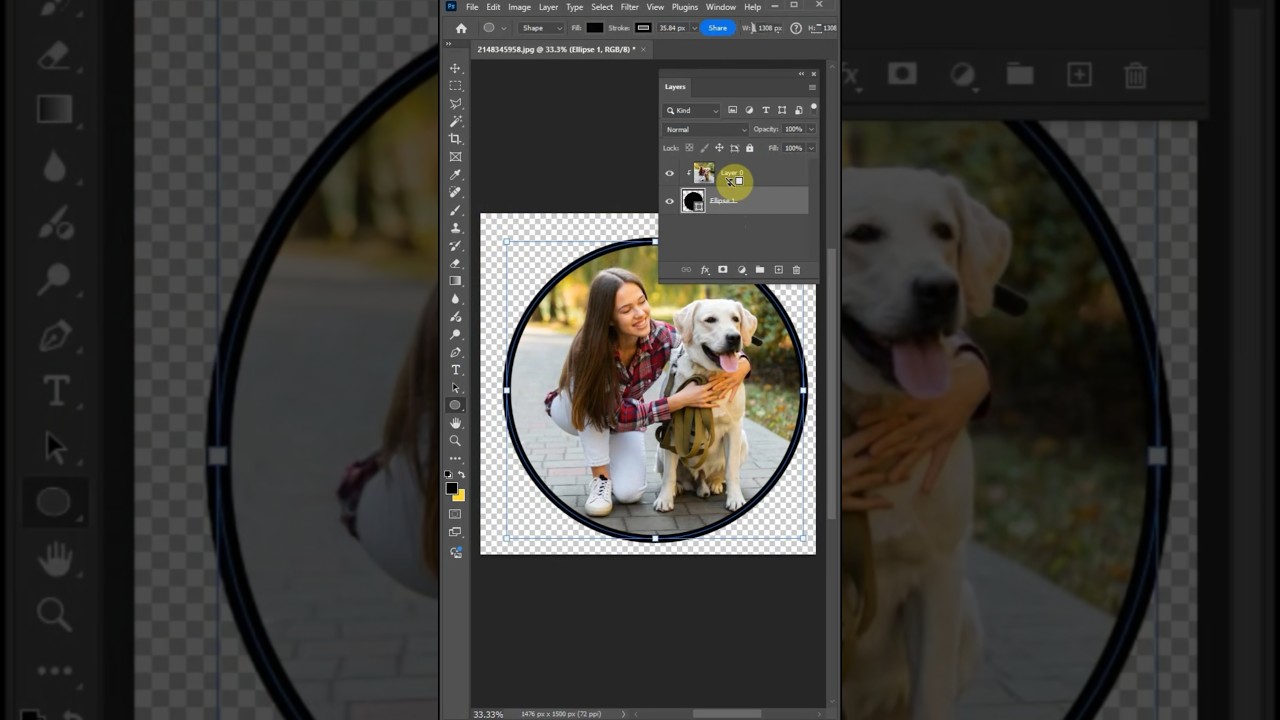Click the blue Share button
This screenshot has width=1280, height=720.
point(718,28)
